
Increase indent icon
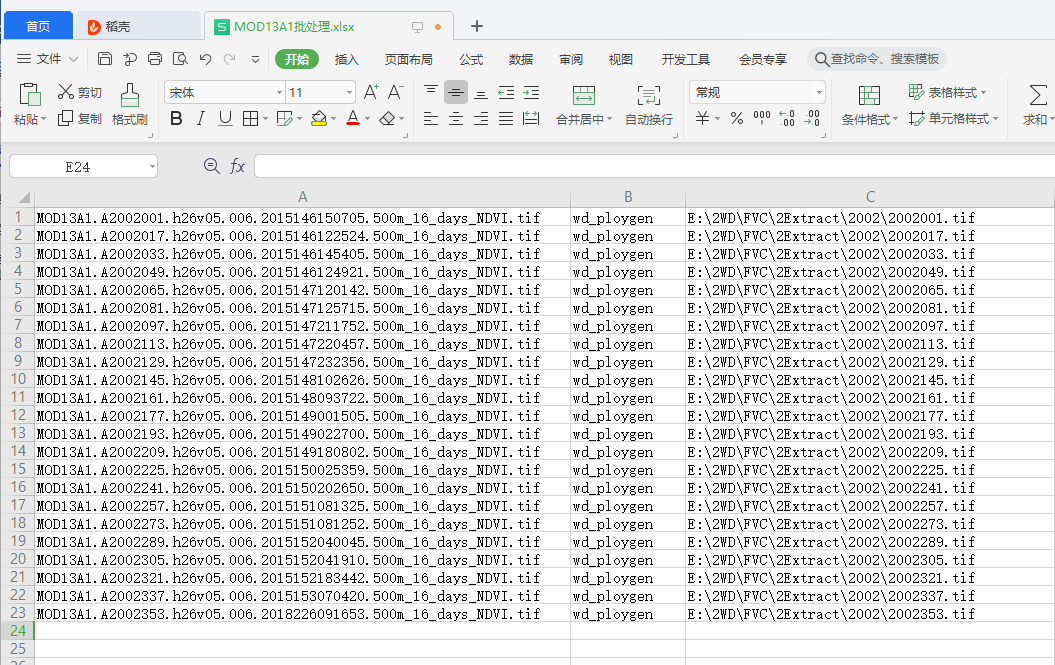tap(531, 93)
